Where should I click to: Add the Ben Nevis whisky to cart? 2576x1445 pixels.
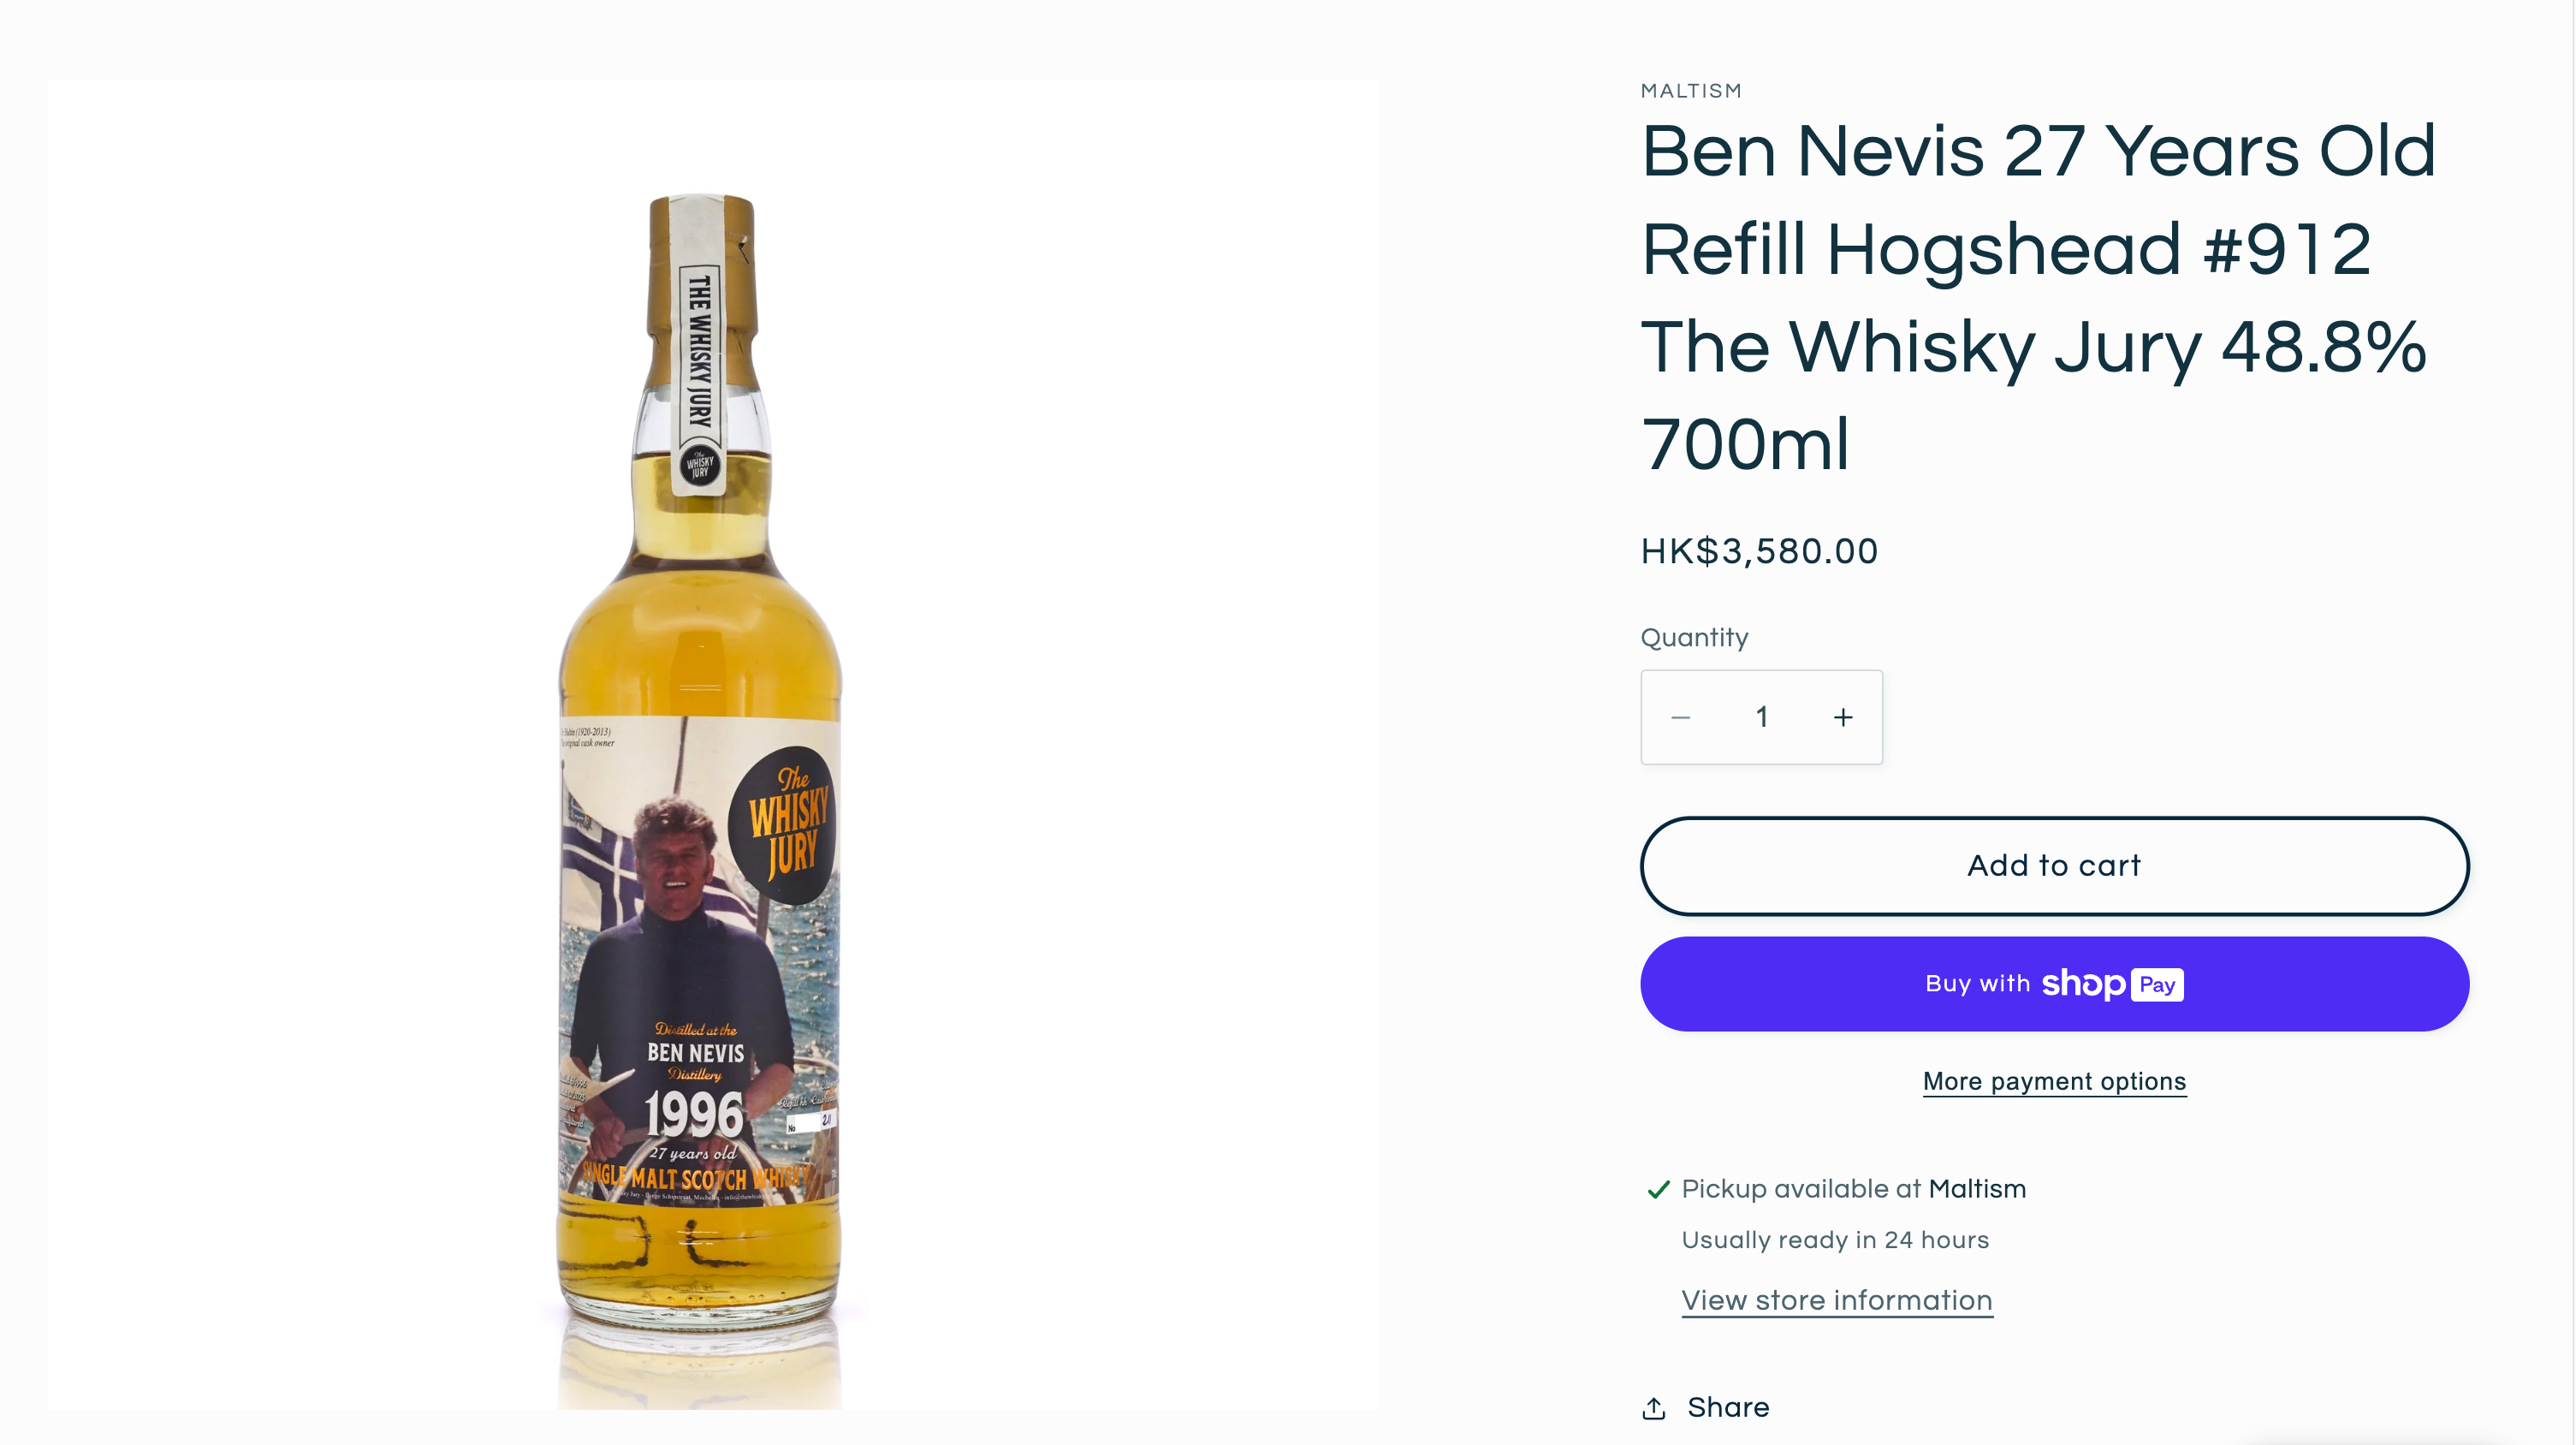[2054, 865]
